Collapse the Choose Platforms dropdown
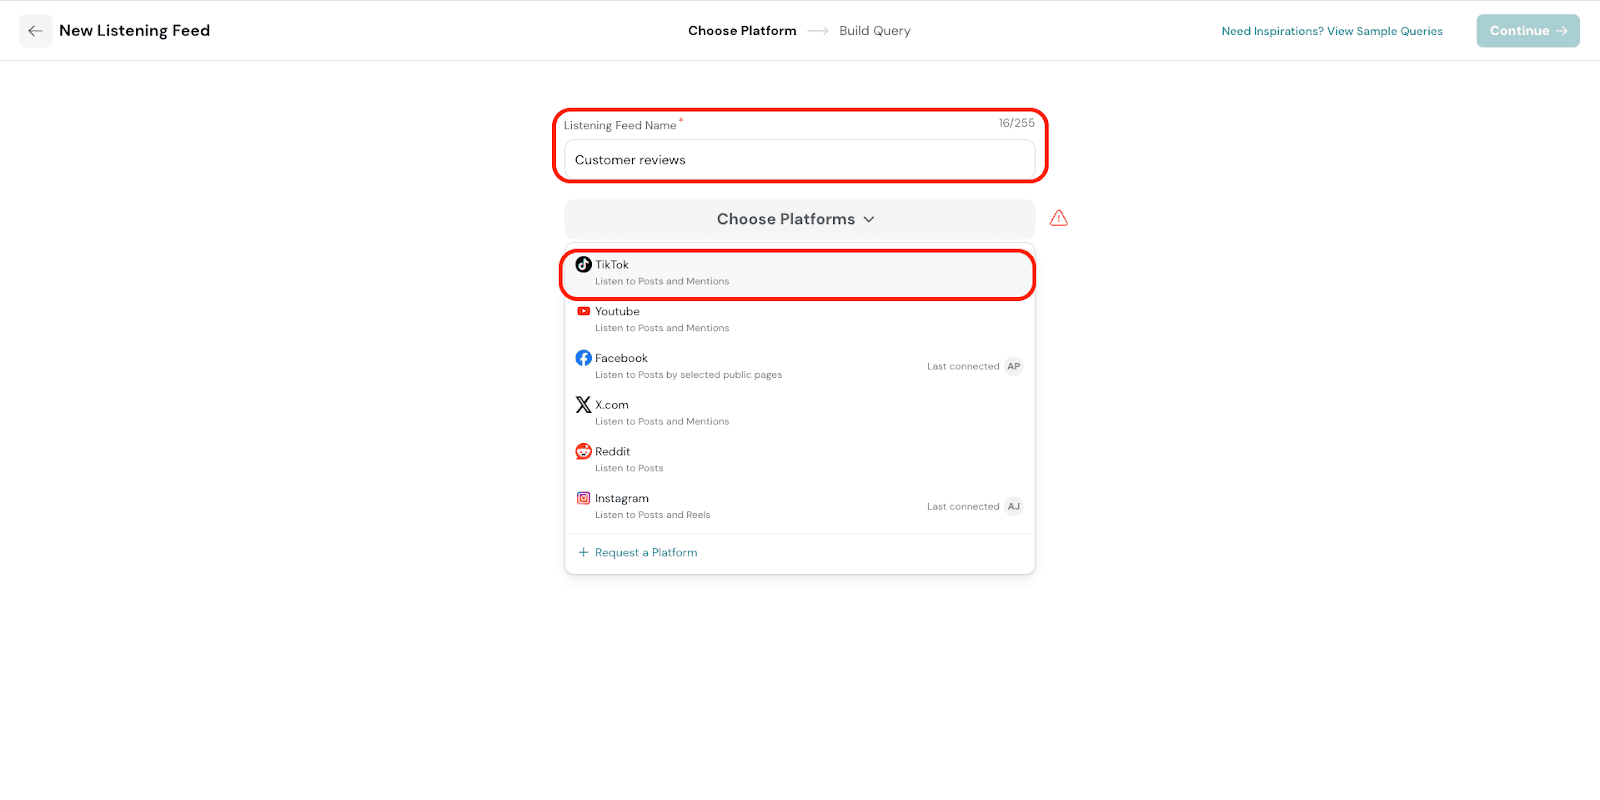 click(x=798, y=219)
